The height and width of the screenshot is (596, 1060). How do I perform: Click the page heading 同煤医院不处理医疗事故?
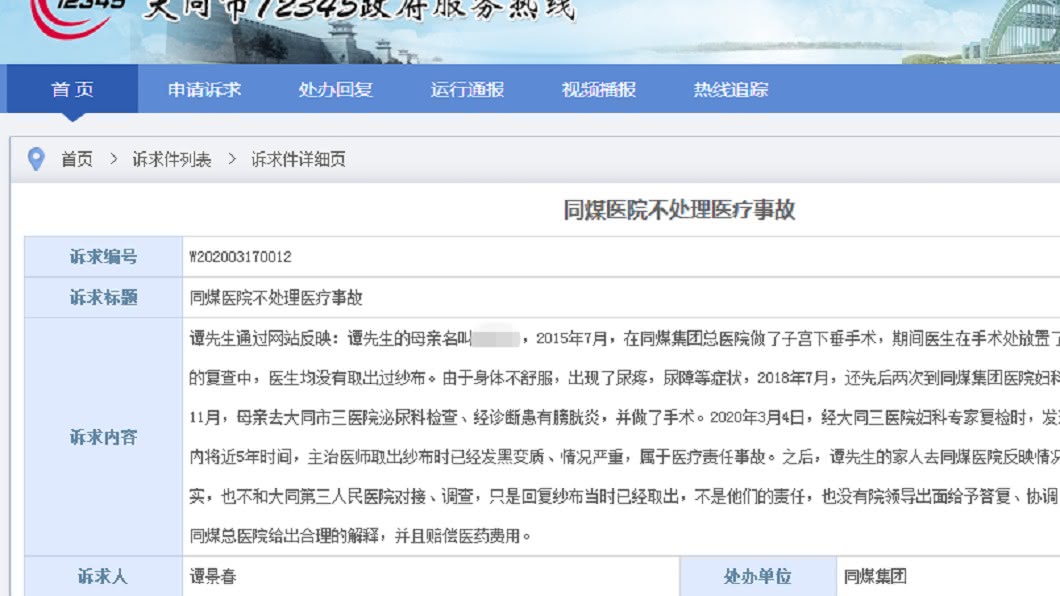(679, 210)
